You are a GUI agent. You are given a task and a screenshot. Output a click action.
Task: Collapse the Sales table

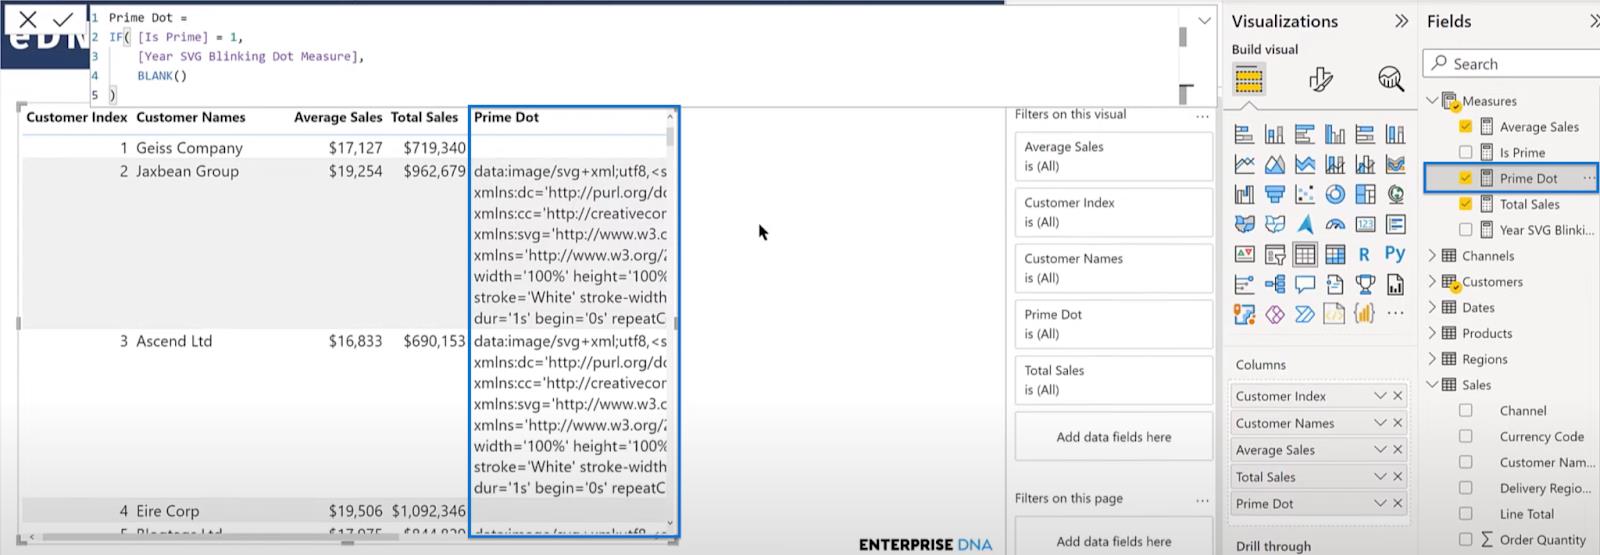pos(1432,385)
